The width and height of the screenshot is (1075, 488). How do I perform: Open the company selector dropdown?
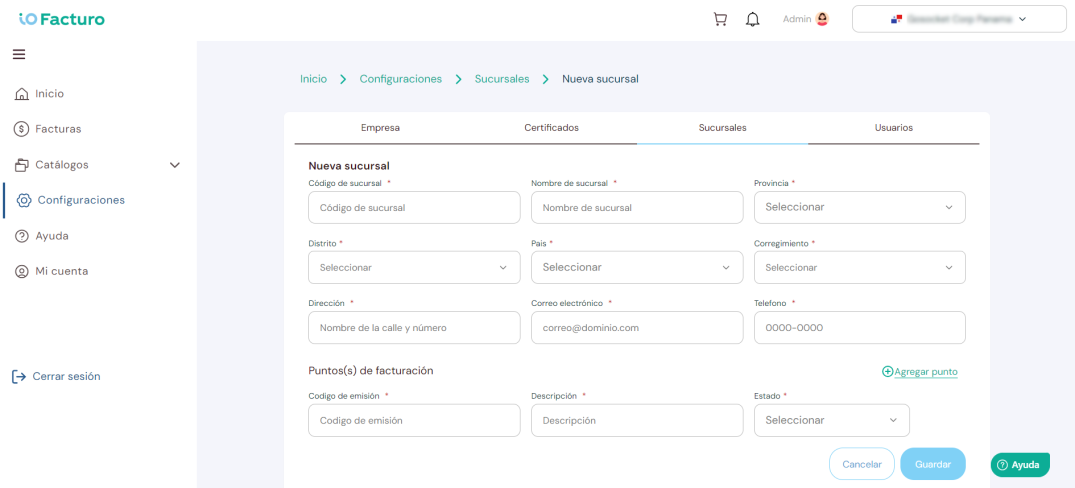[959, 19]
